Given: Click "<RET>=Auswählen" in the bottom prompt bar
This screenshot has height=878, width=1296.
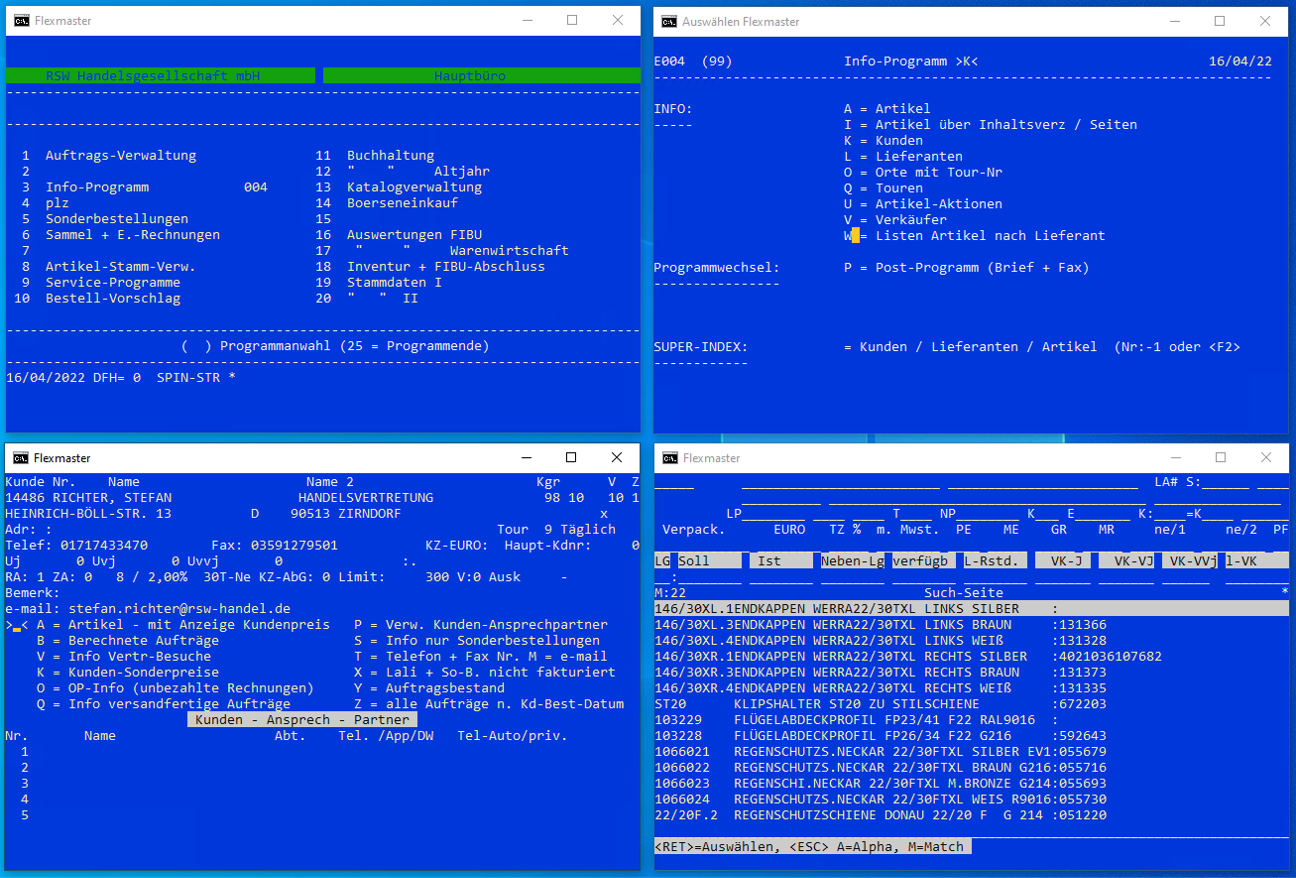Looking at the screenshot, I should pyautogui.click(x=714, y=846).
